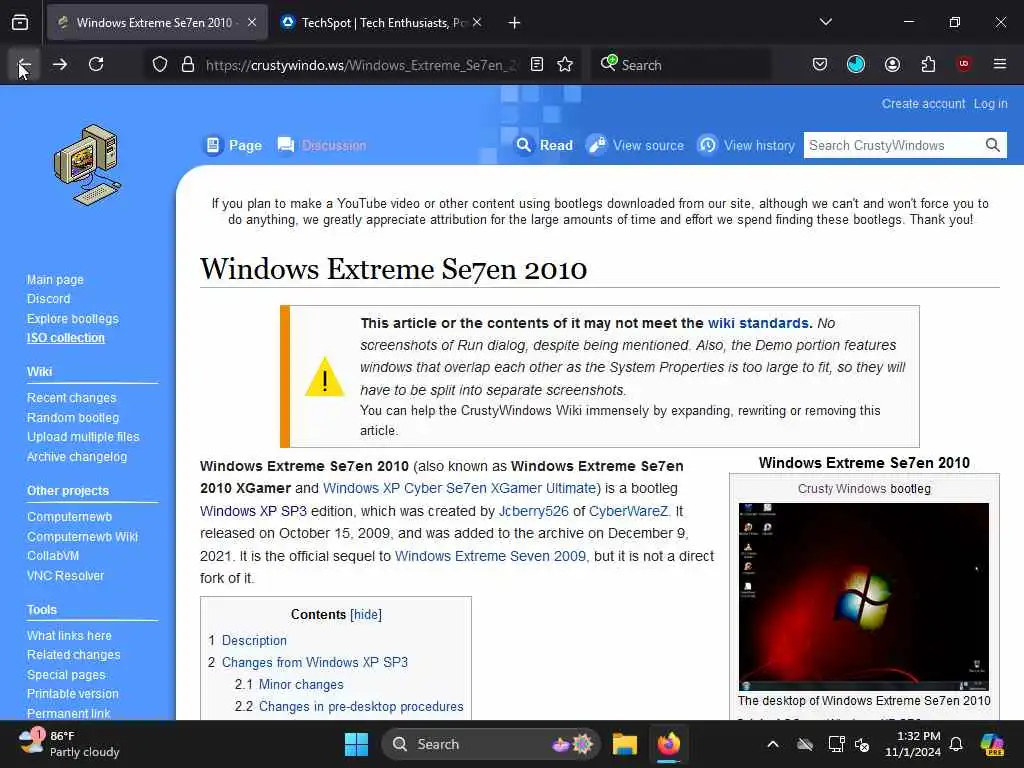
Task: Open the Jcberry526 author link
Action: pos(534,511)
